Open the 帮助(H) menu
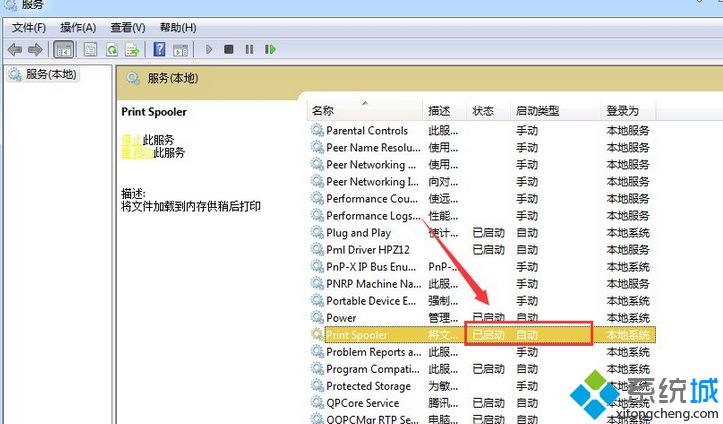The width and height of the screenshot is (723, 424). 178,28
